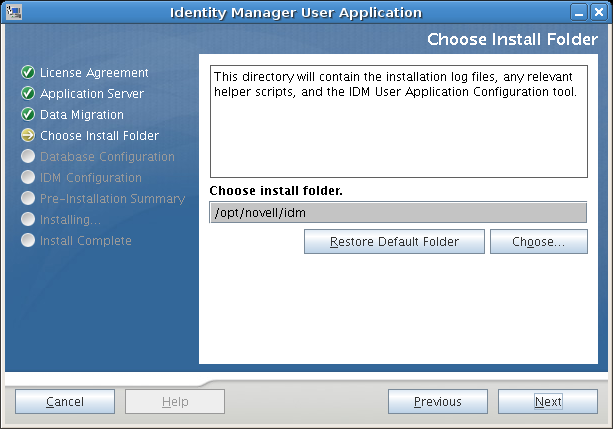Proceed by clicking Next
The height and width of the screenshot is (429, 613).
(x=548, y=402)
